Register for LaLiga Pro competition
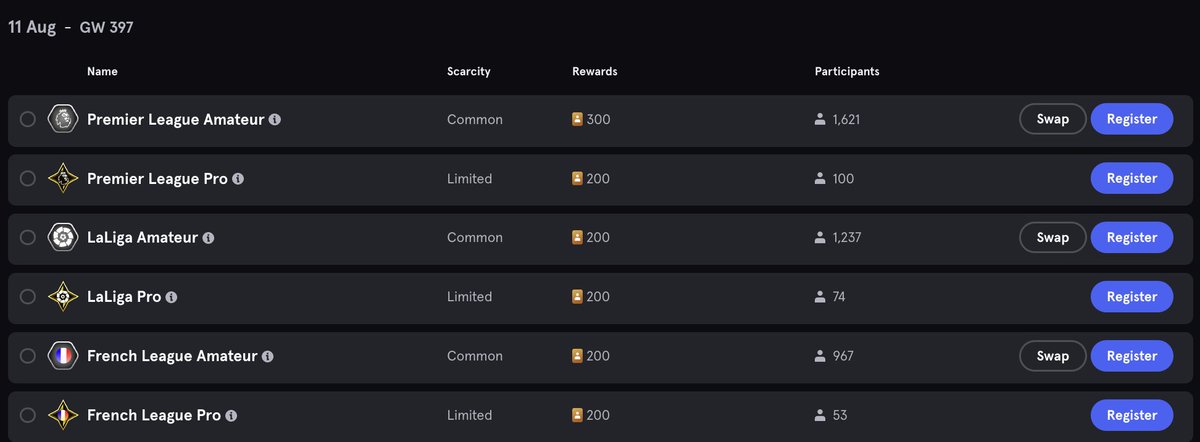This screenshot has height=442, width=1200. 1132,297
